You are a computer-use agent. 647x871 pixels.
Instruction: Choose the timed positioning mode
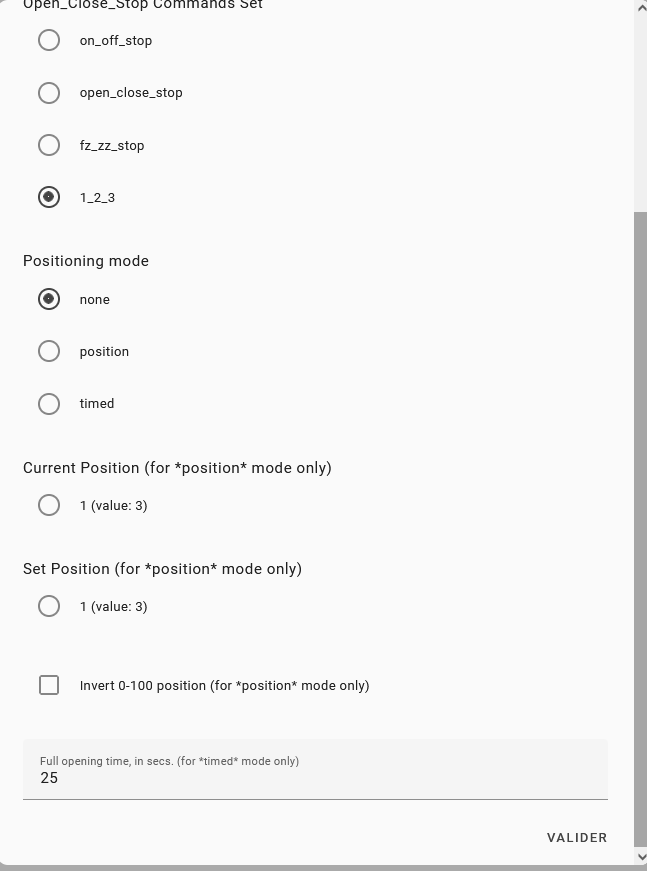(49, 404)
